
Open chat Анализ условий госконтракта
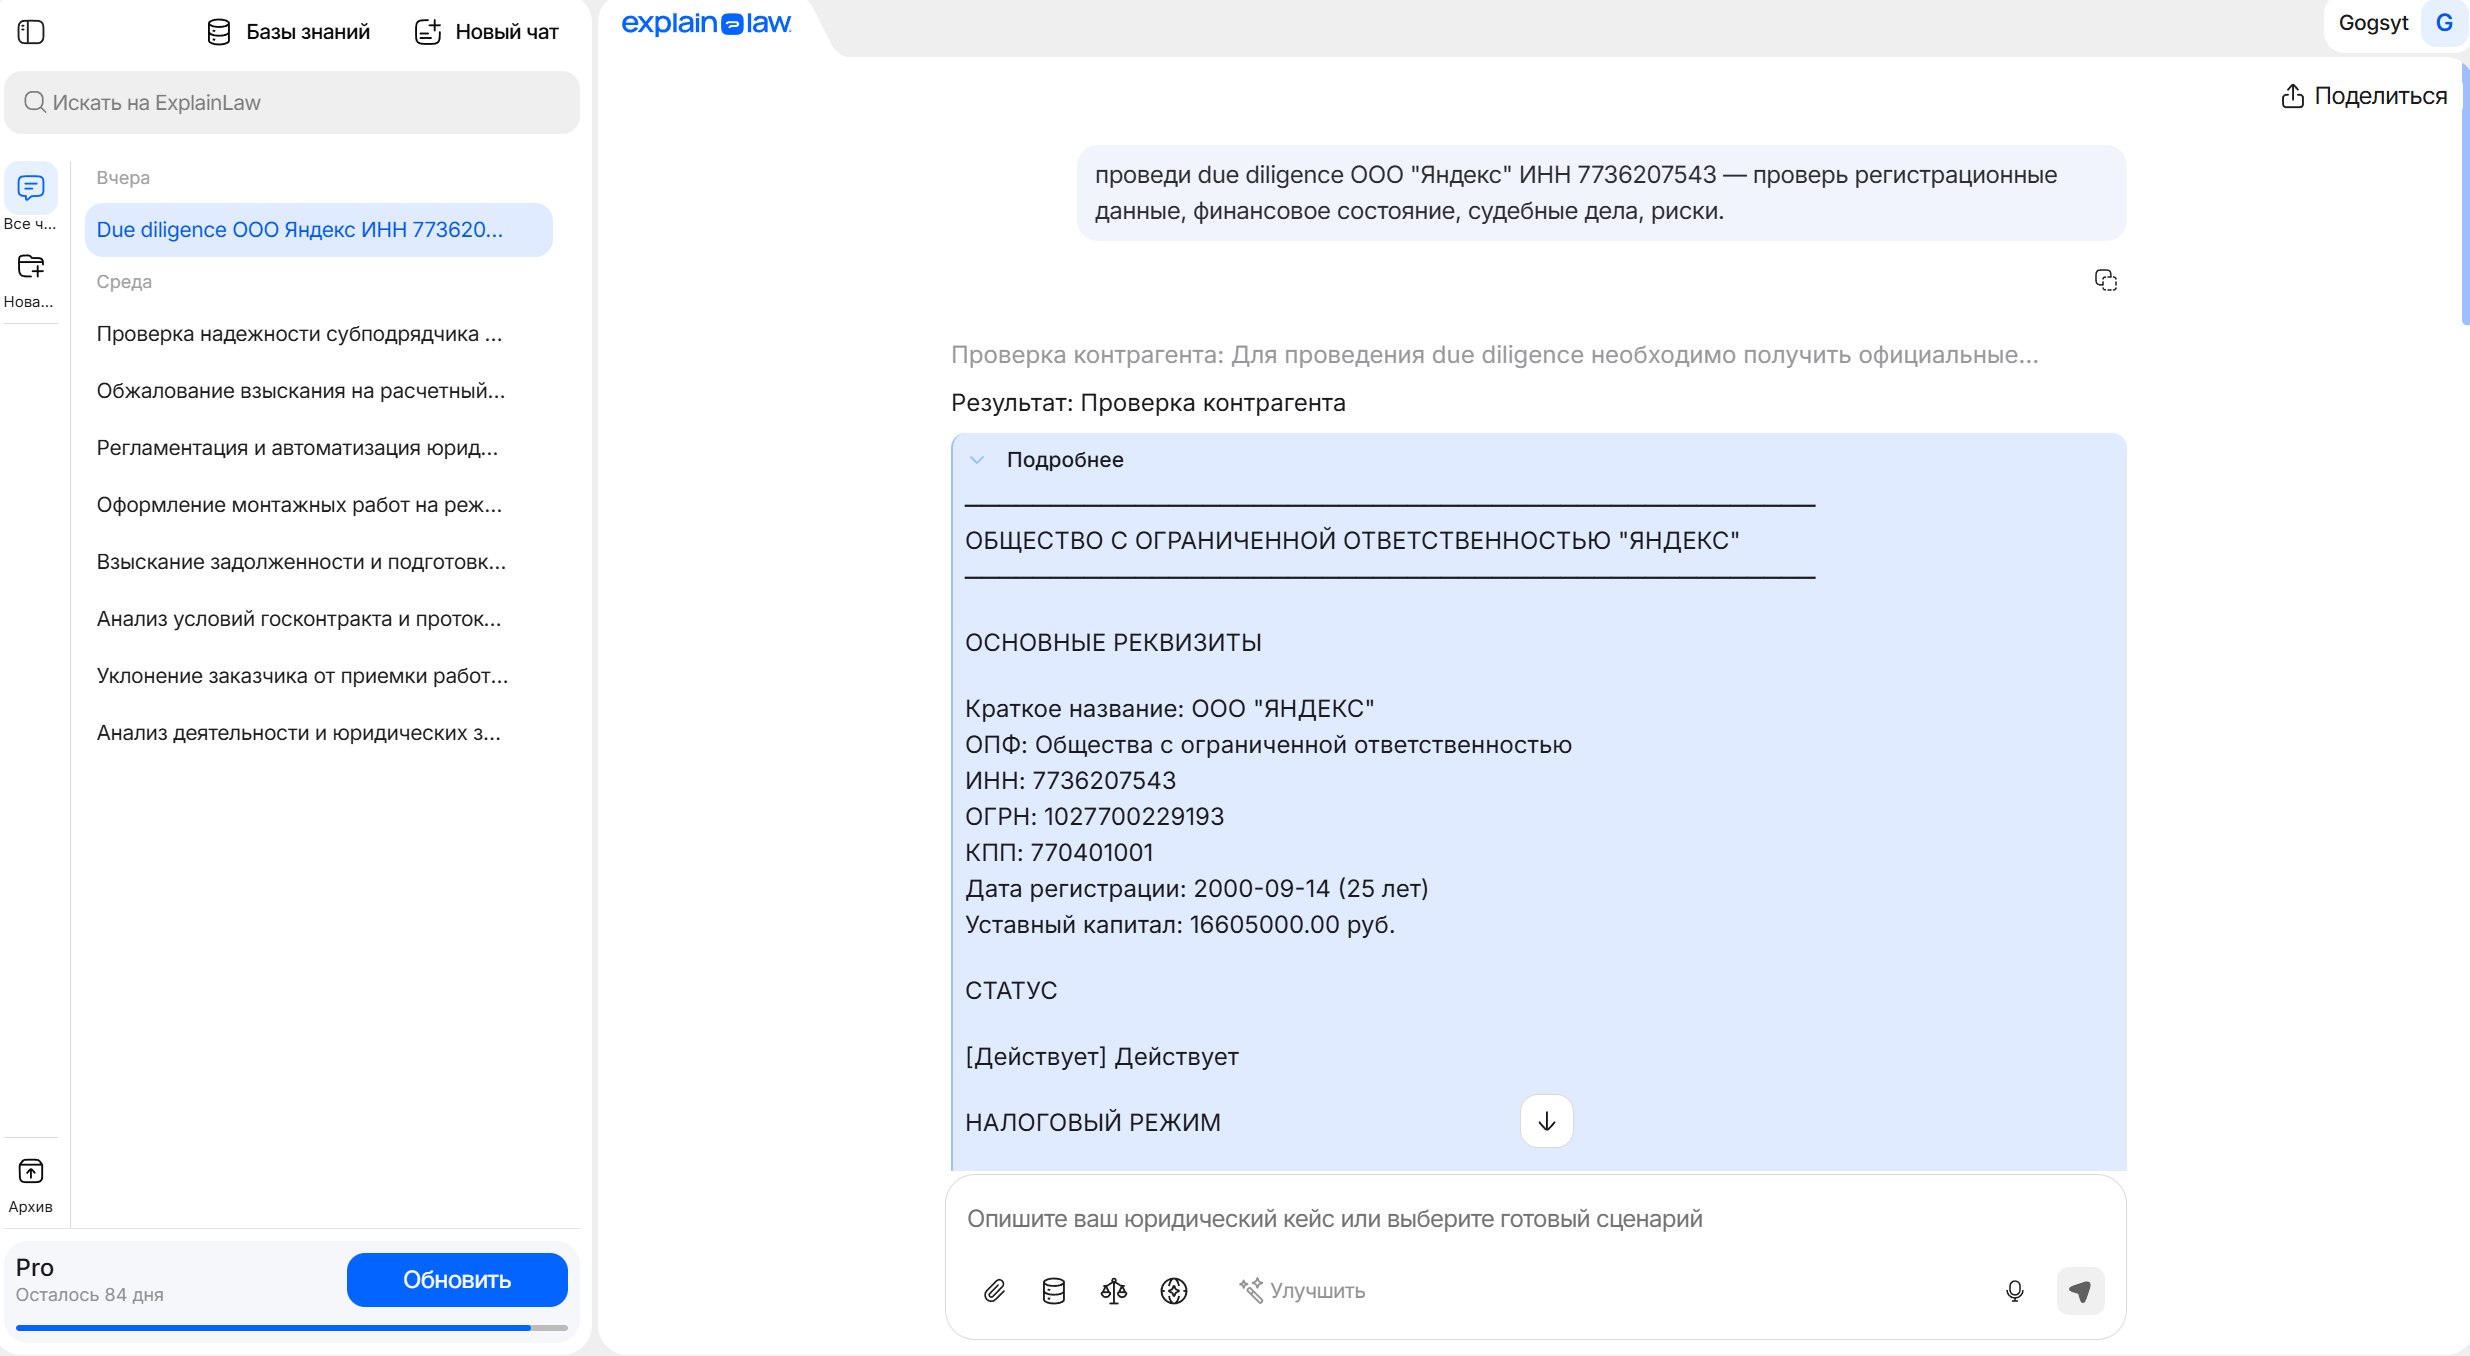pyautogui.click(x=319, y=618)
